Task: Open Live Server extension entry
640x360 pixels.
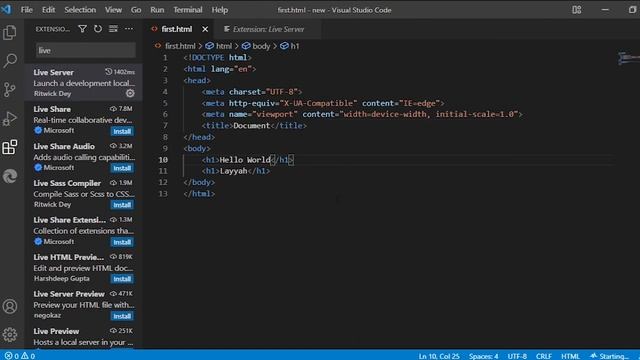Action: tap(84, 82)
